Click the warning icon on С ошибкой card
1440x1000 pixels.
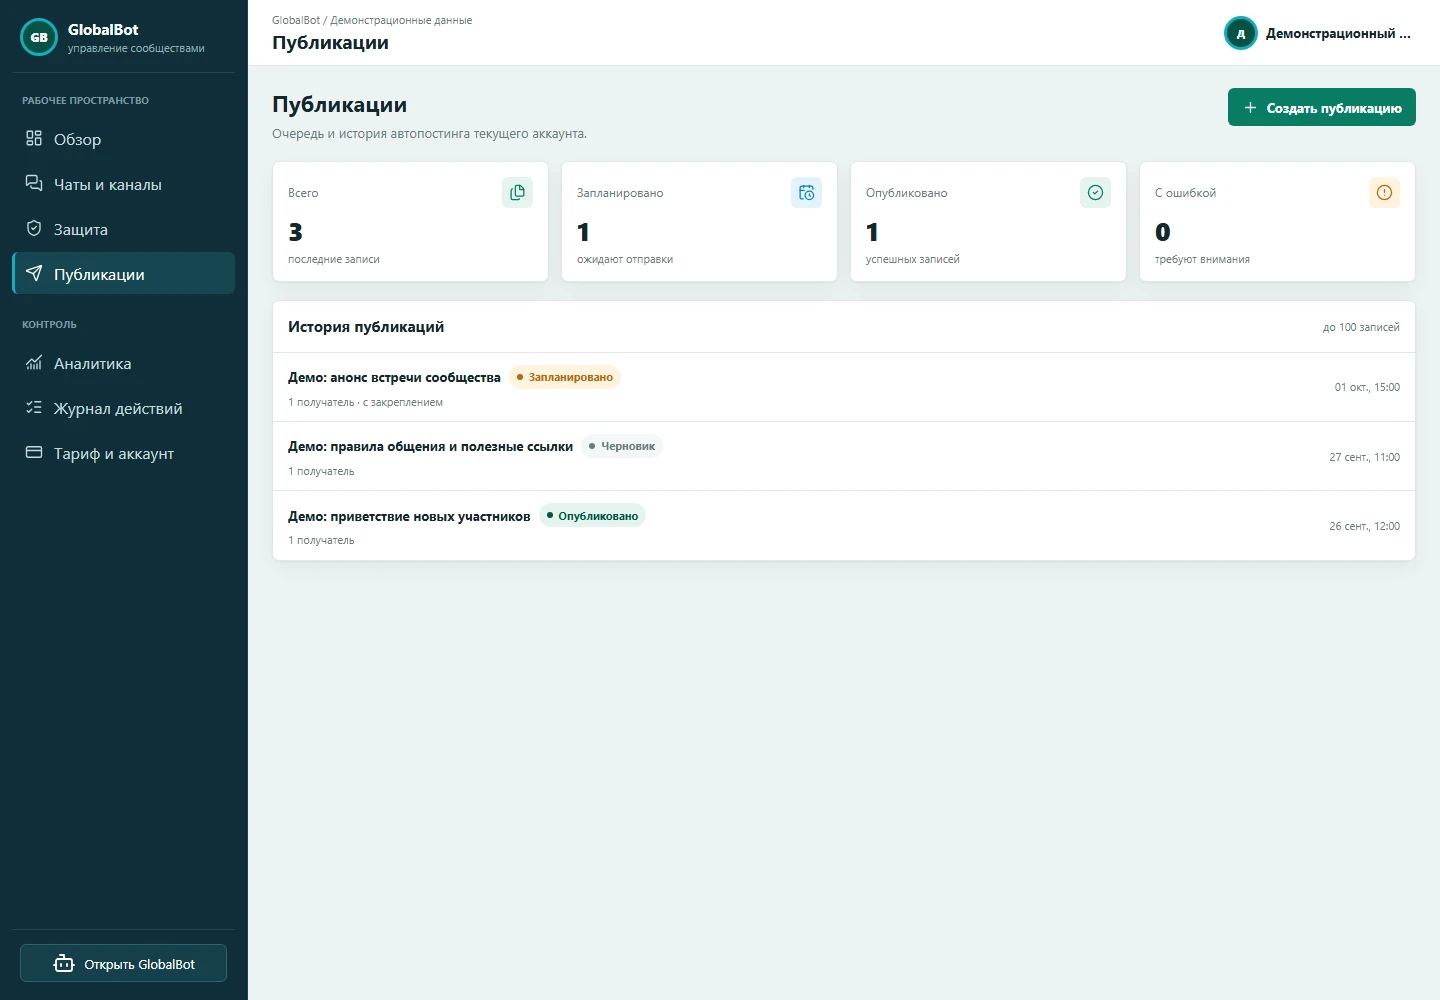(x=1384, y=192)
